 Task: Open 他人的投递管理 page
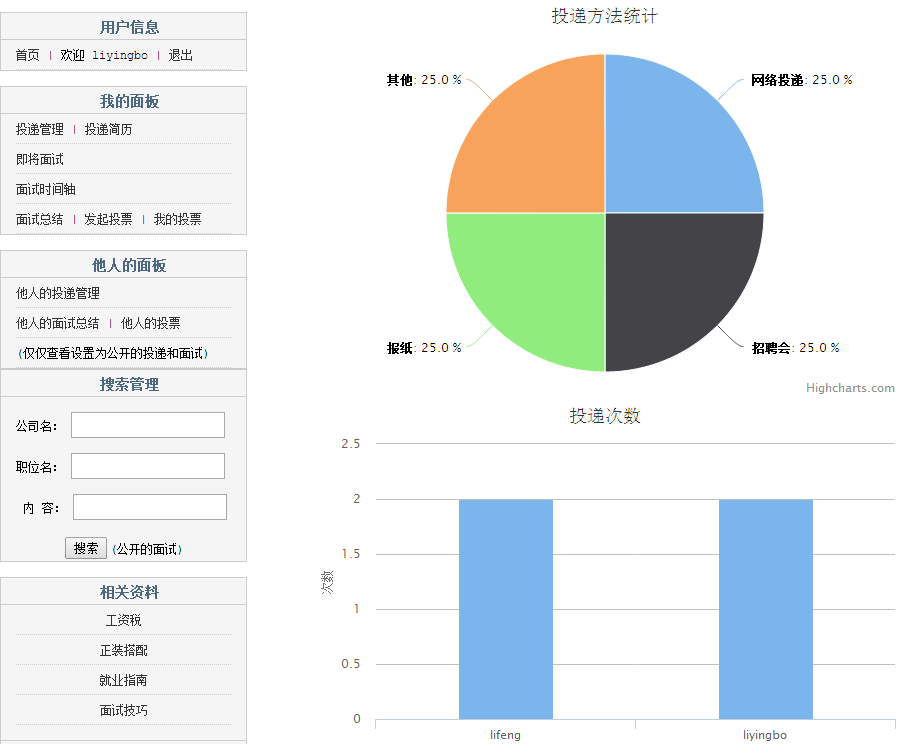[x=58, y=294]
